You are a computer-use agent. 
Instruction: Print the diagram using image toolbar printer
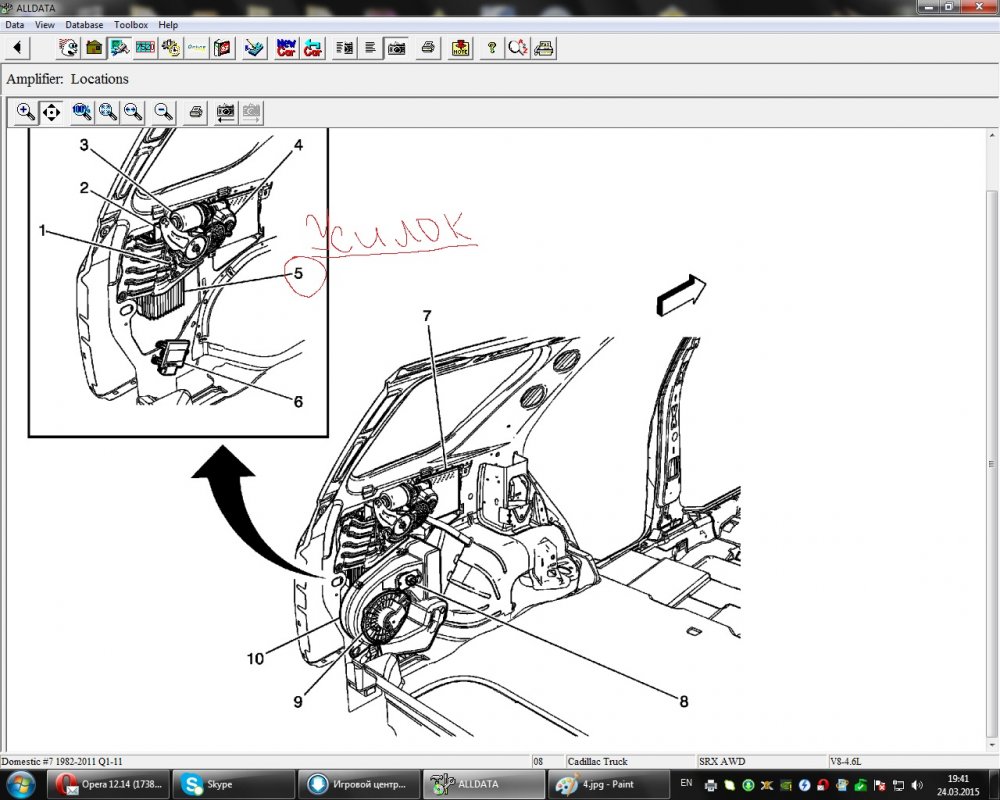pyautogui.click(x=197, y=112)
